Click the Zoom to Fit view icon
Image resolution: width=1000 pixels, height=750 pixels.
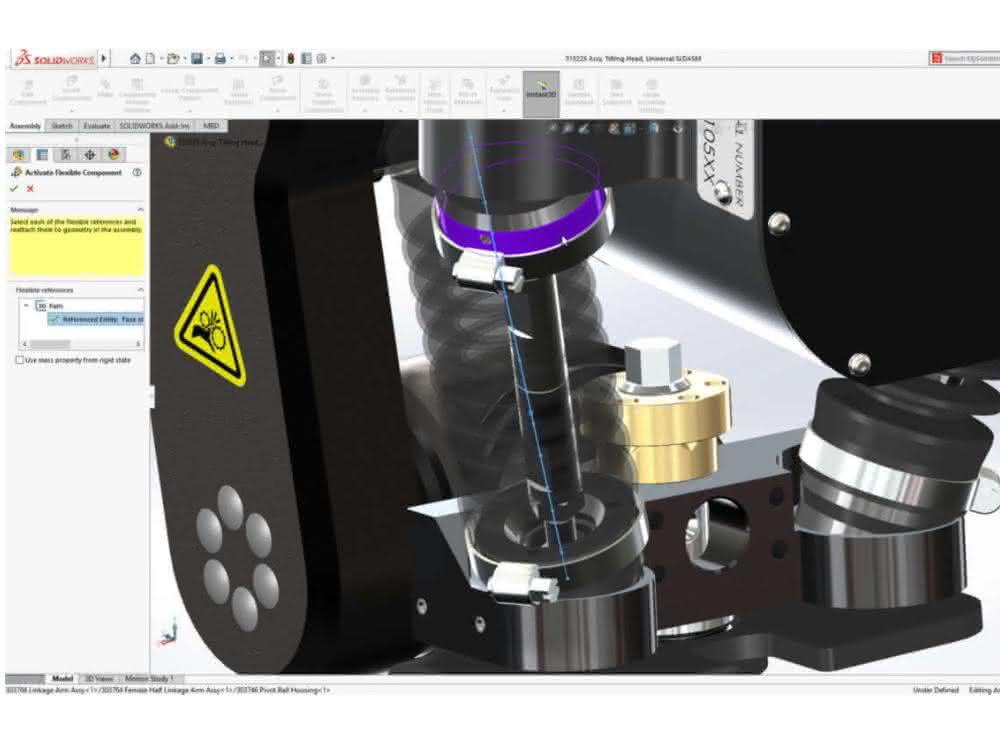coord(553,129)
